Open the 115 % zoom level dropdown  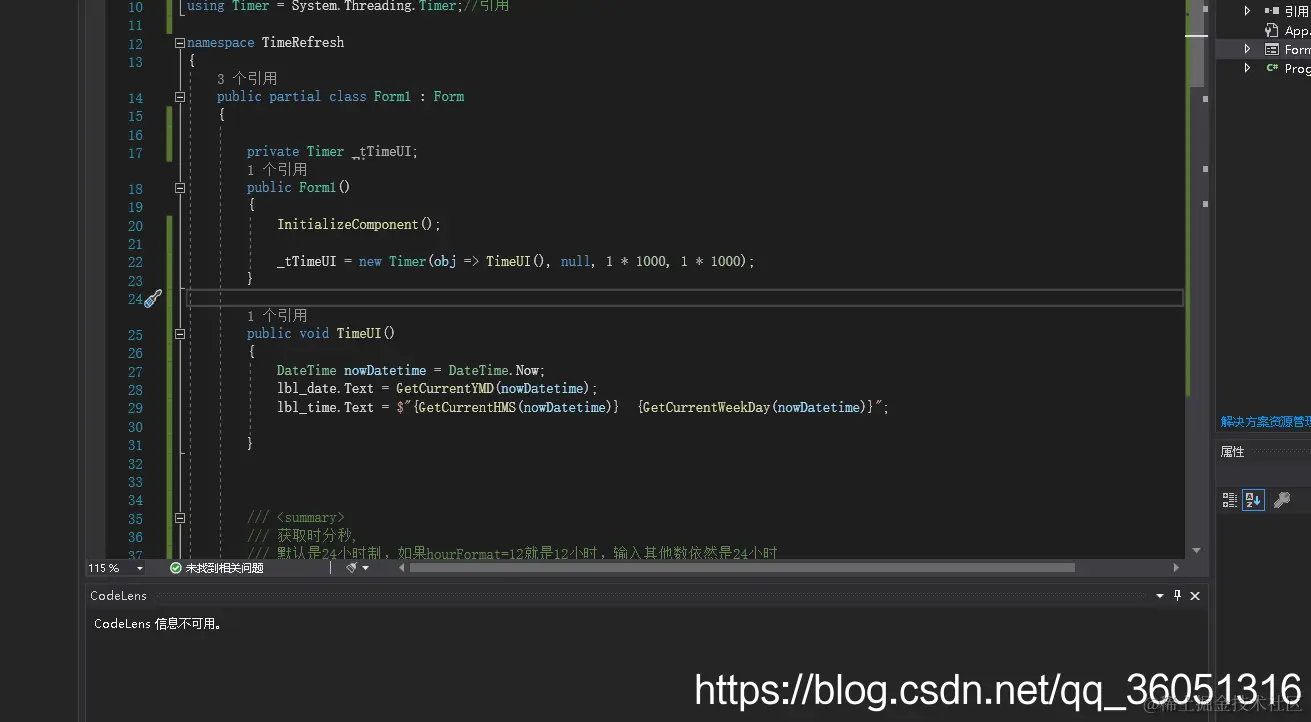[116, 568]
